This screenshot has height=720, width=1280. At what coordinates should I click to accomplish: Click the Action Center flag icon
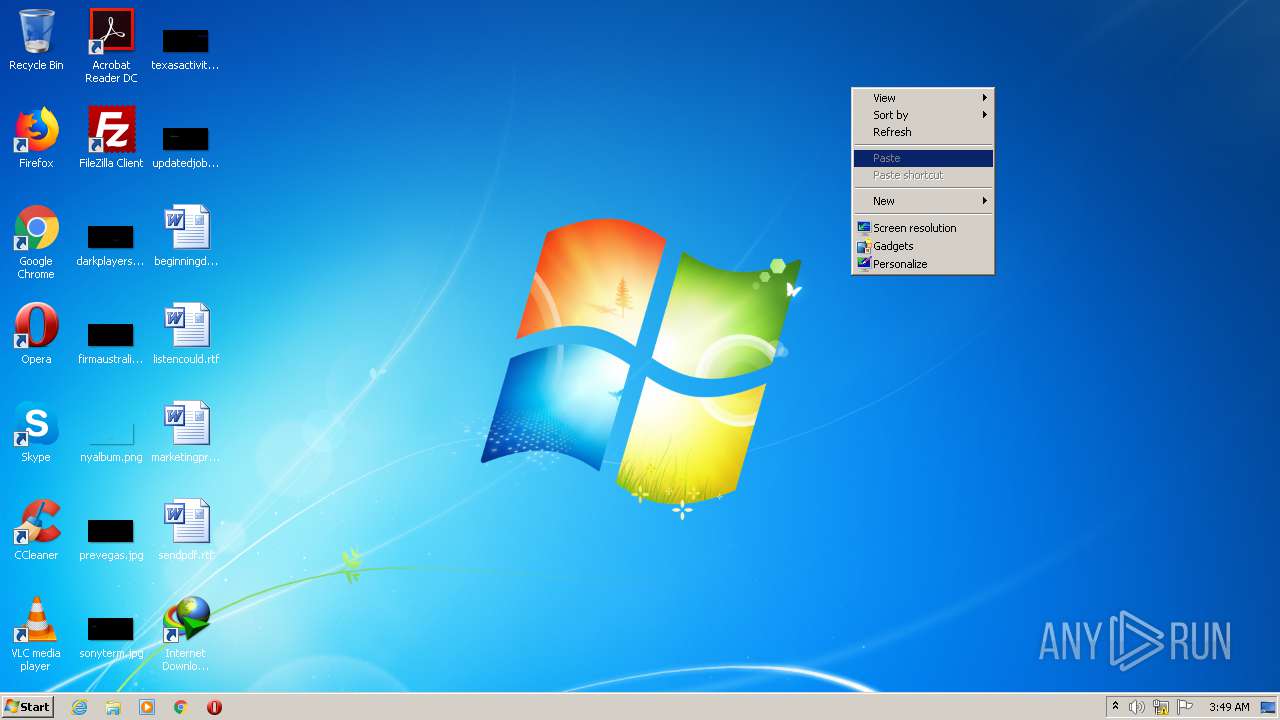(1185, 707)
